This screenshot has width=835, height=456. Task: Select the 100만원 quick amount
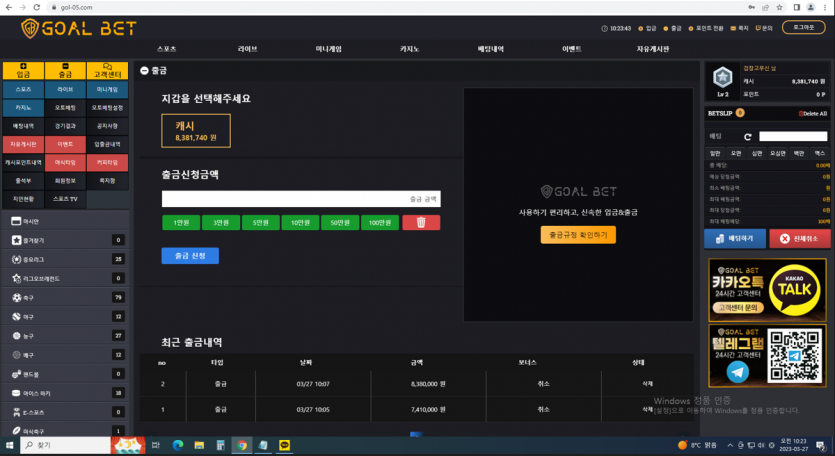(379, 223)
